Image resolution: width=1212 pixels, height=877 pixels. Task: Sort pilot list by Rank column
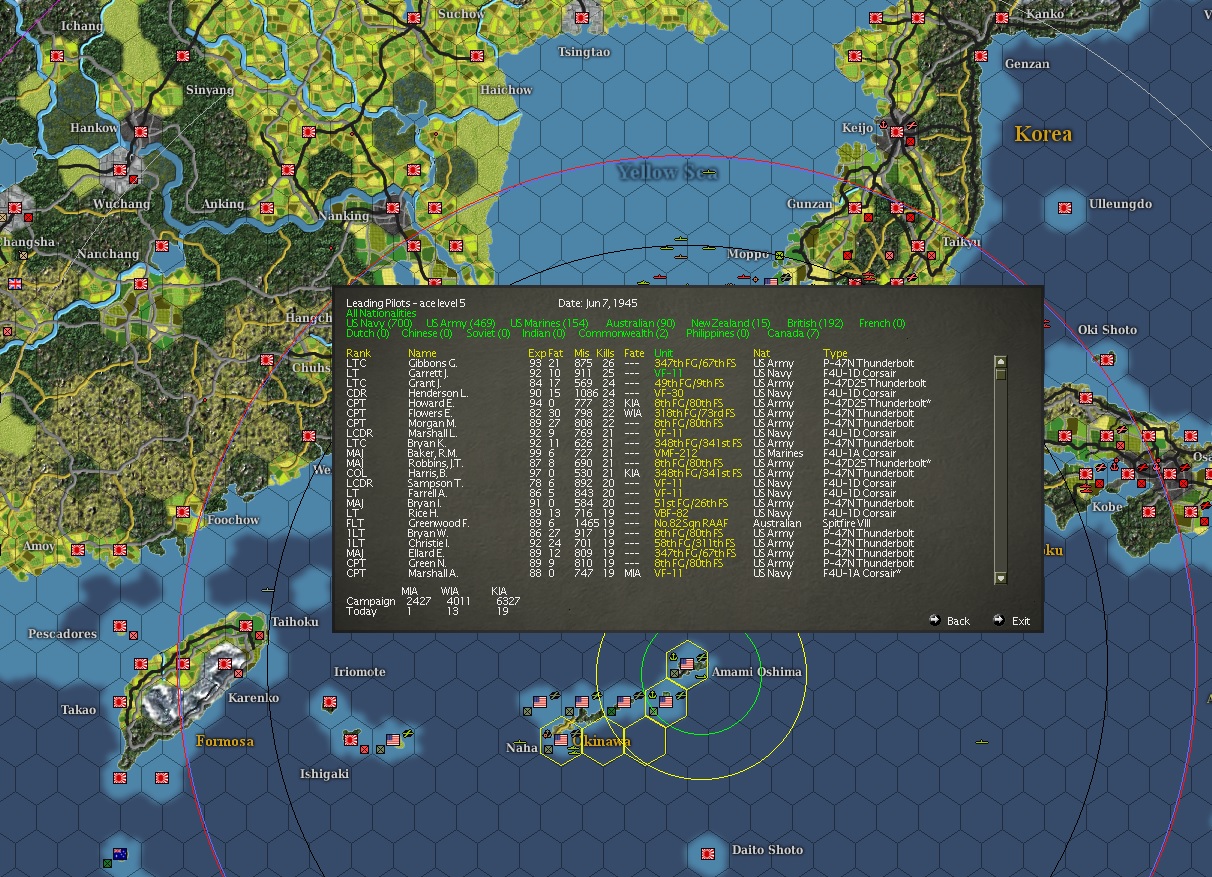click(x=358, y=353)
